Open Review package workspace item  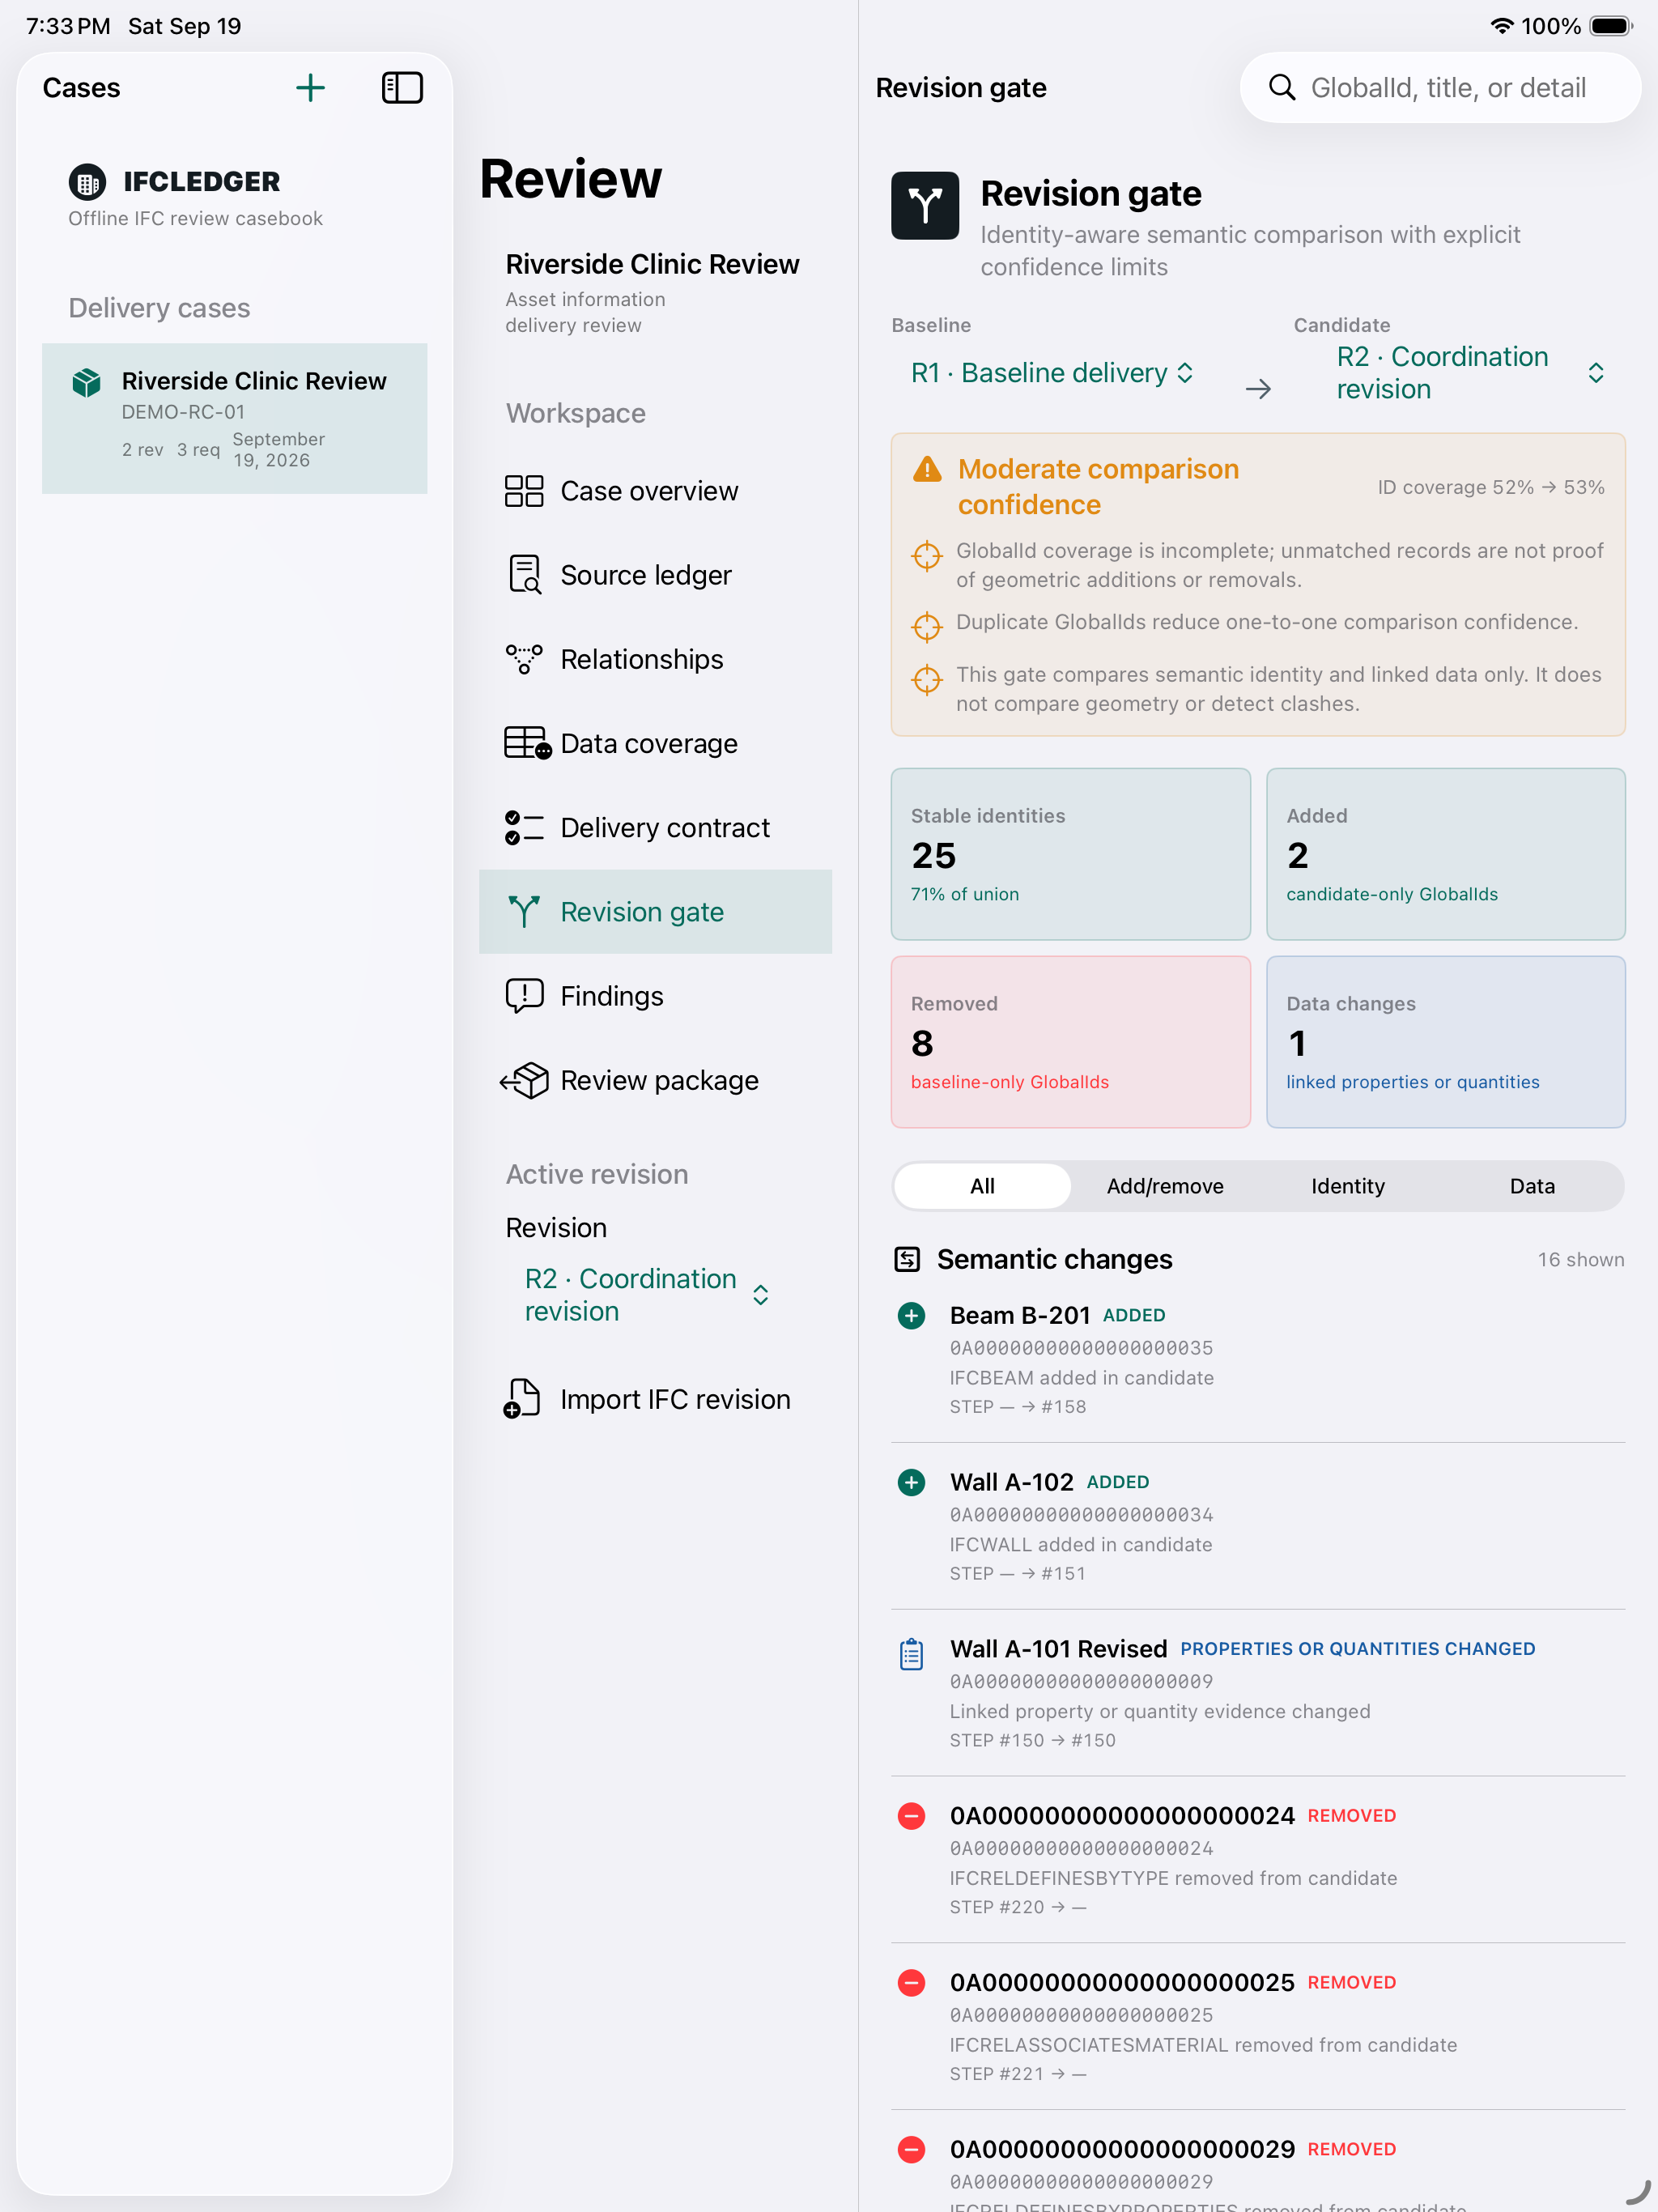coord(655,1080)
